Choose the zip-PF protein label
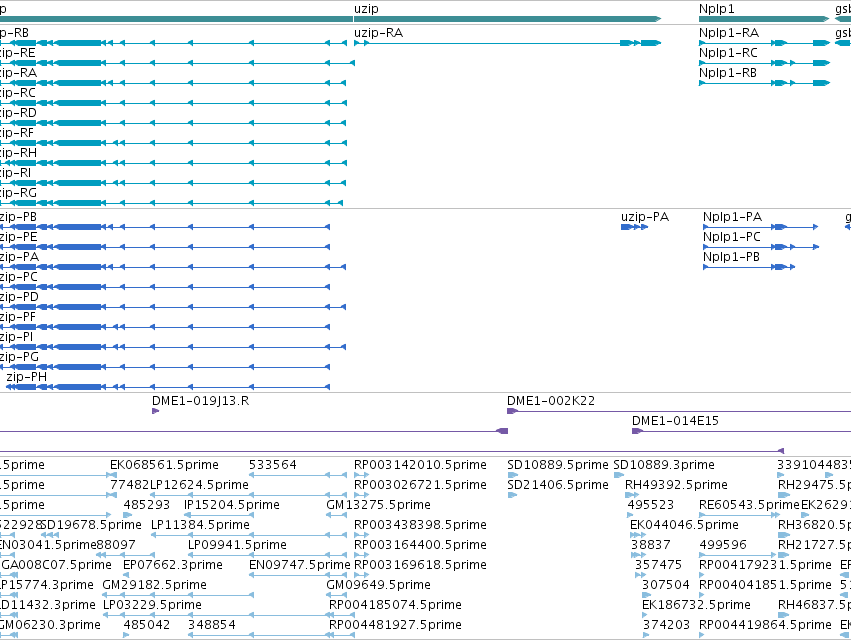 tap(18, 317)
